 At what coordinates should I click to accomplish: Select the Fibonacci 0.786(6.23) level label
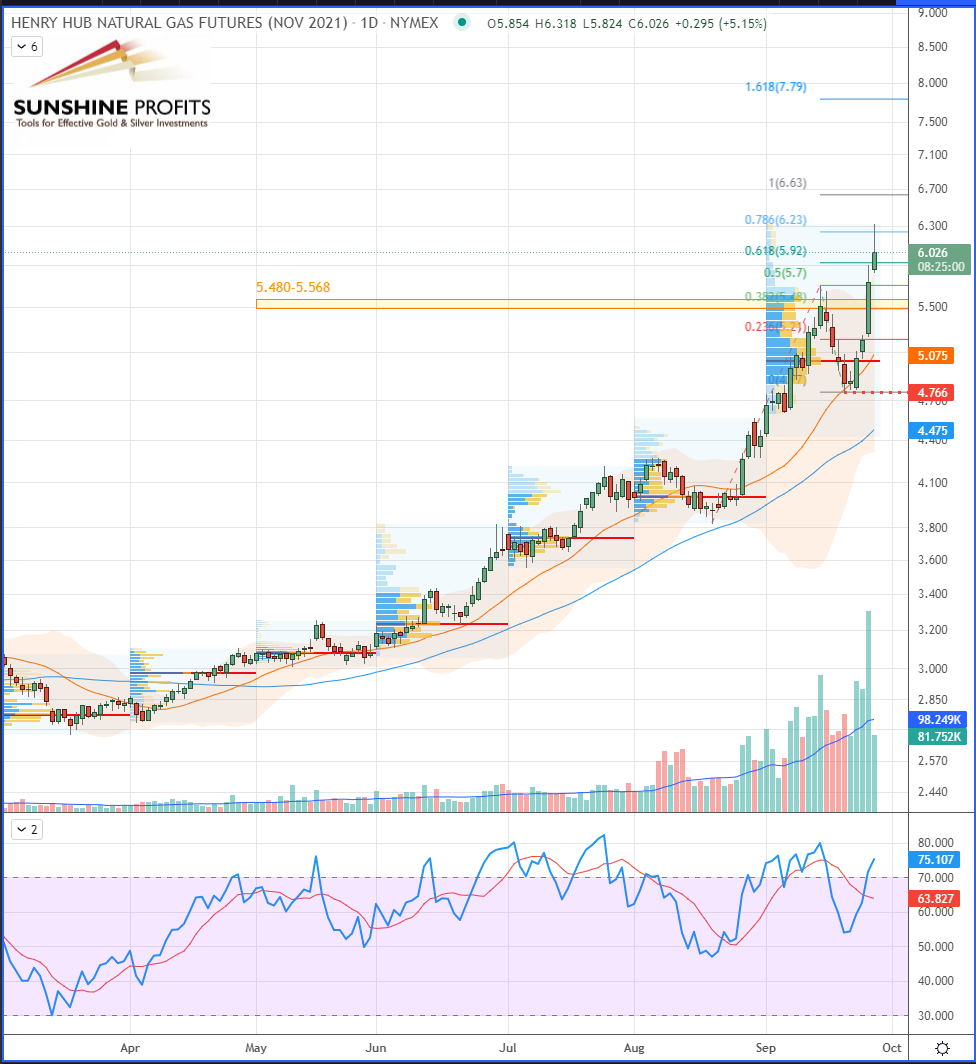(x=776, y=220)
